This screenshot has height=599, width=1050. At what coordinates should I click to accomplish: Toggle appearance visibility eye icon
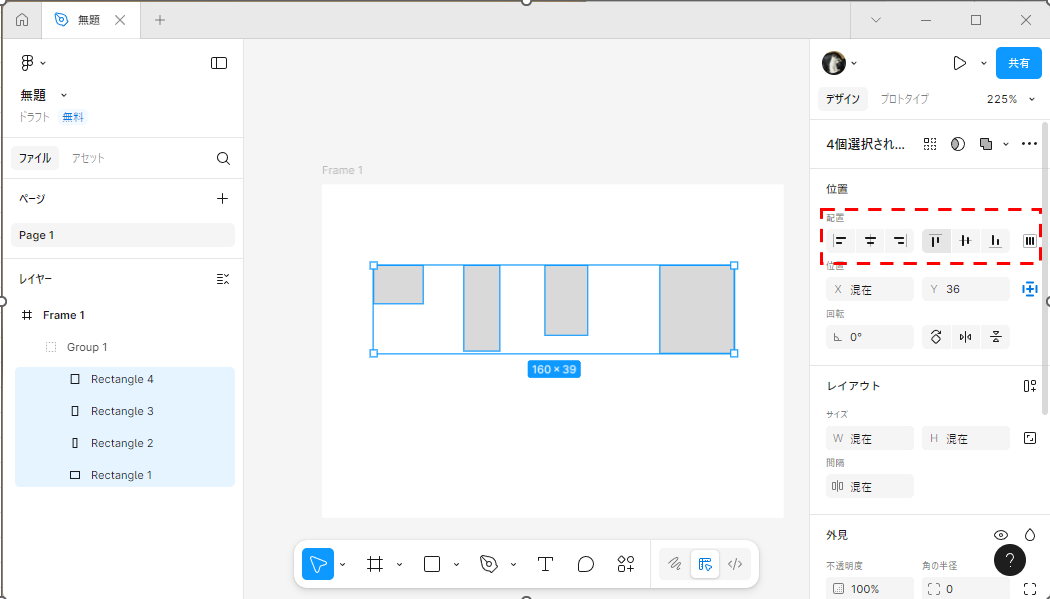pos(1000,535)
